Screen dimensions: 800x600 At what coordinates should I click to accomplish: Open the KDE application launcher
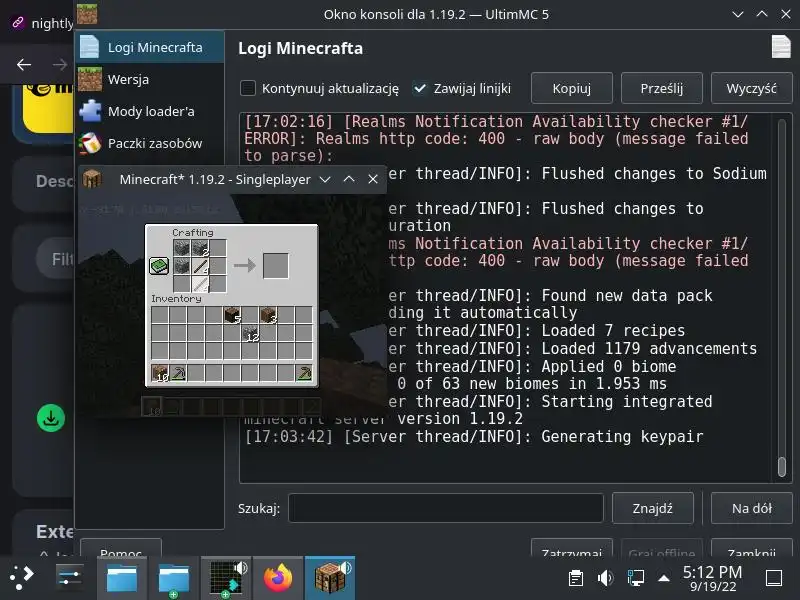point(21,578)
